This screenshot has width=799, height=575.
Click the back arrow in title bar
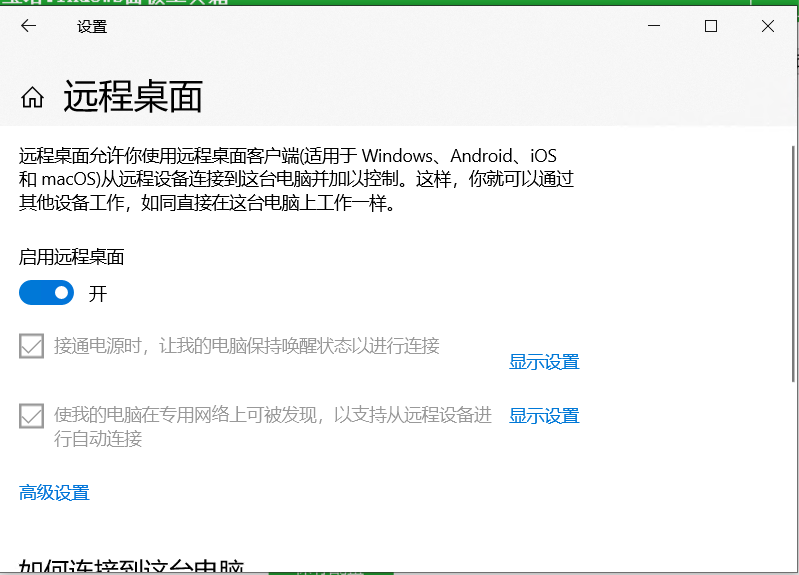(28, 27)
